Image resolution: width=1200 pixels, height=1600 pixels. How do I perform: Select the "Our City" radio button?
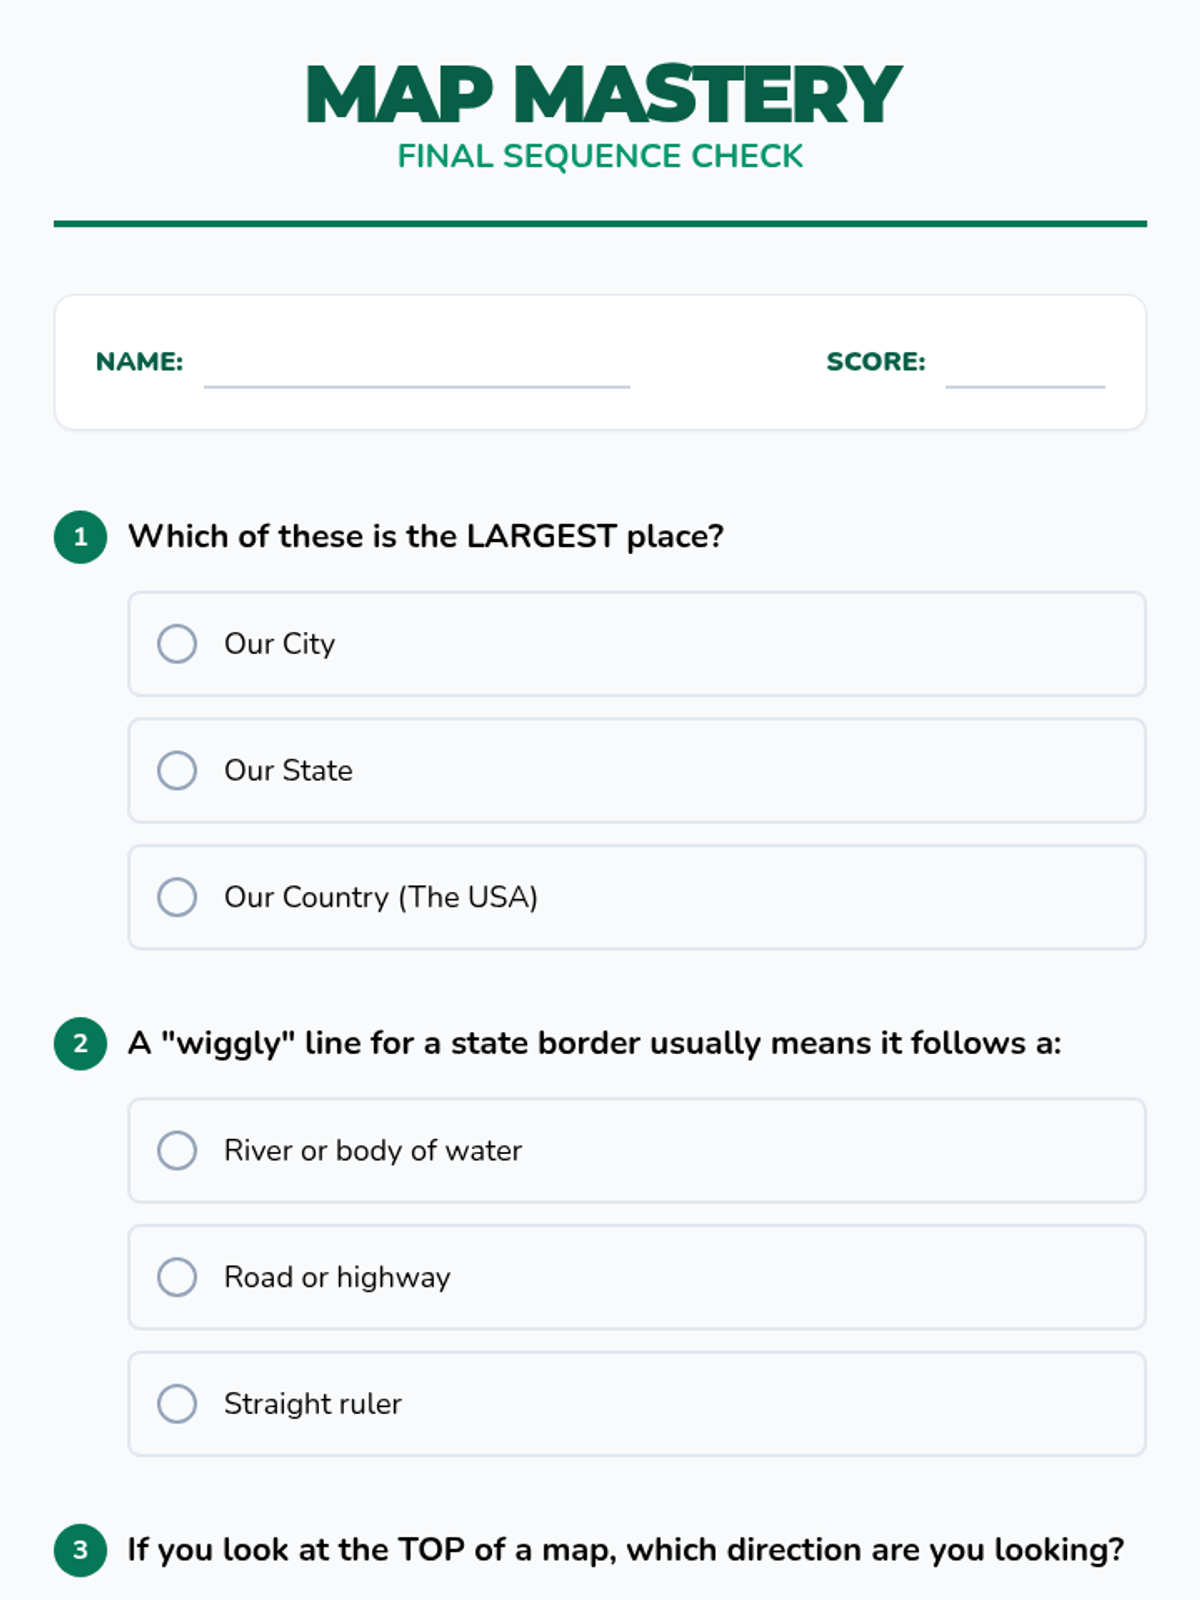click(x=177, y=644)
